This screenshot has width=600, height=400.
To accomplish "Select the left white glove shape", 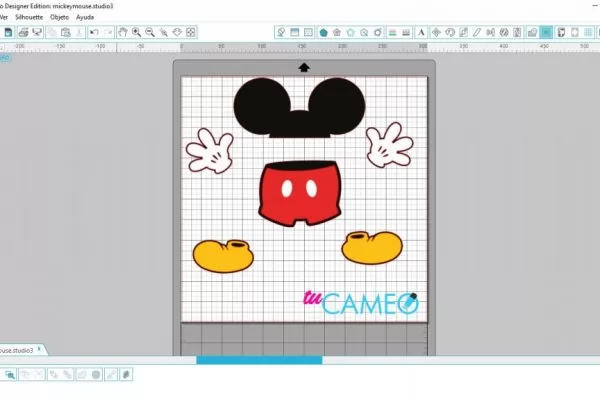I will (x=210, y=151).
